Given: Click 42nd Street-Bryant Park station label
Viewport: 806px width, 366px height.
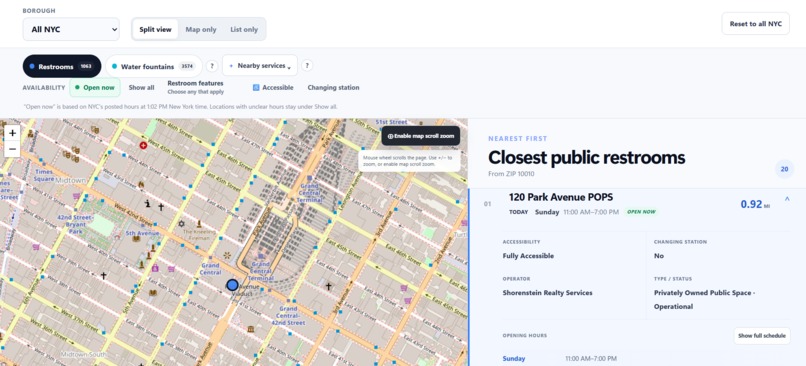Looking at the screenshot, I should 76,224.
